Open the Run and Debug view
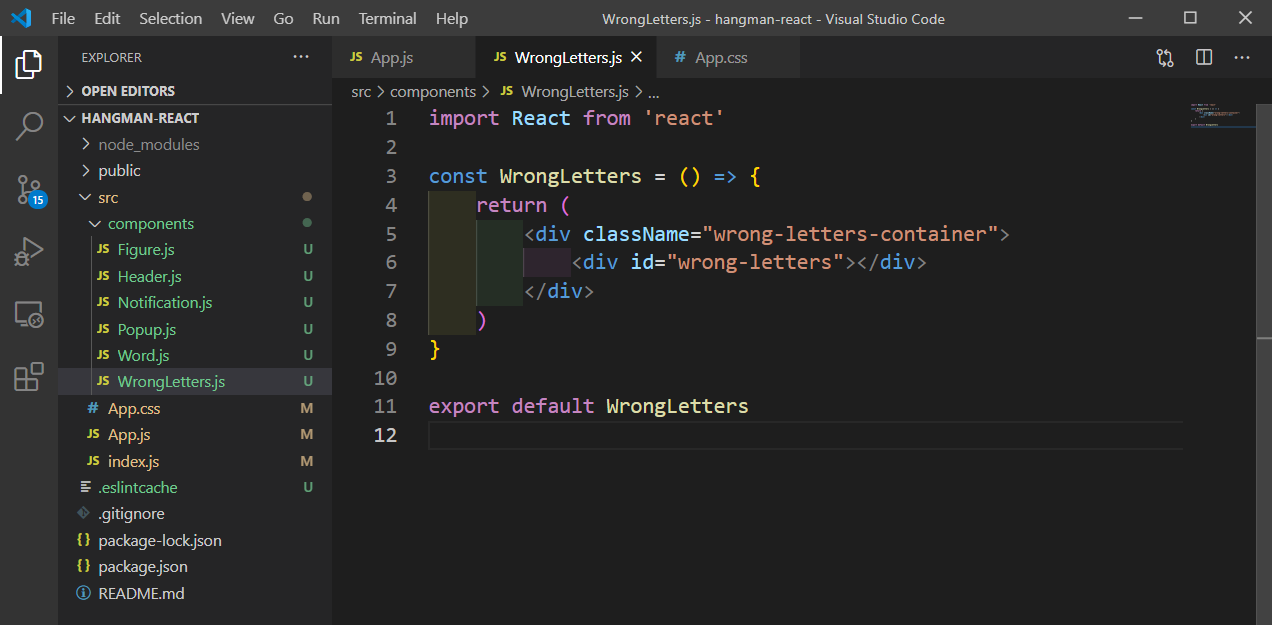 click(x=29, y=251)
